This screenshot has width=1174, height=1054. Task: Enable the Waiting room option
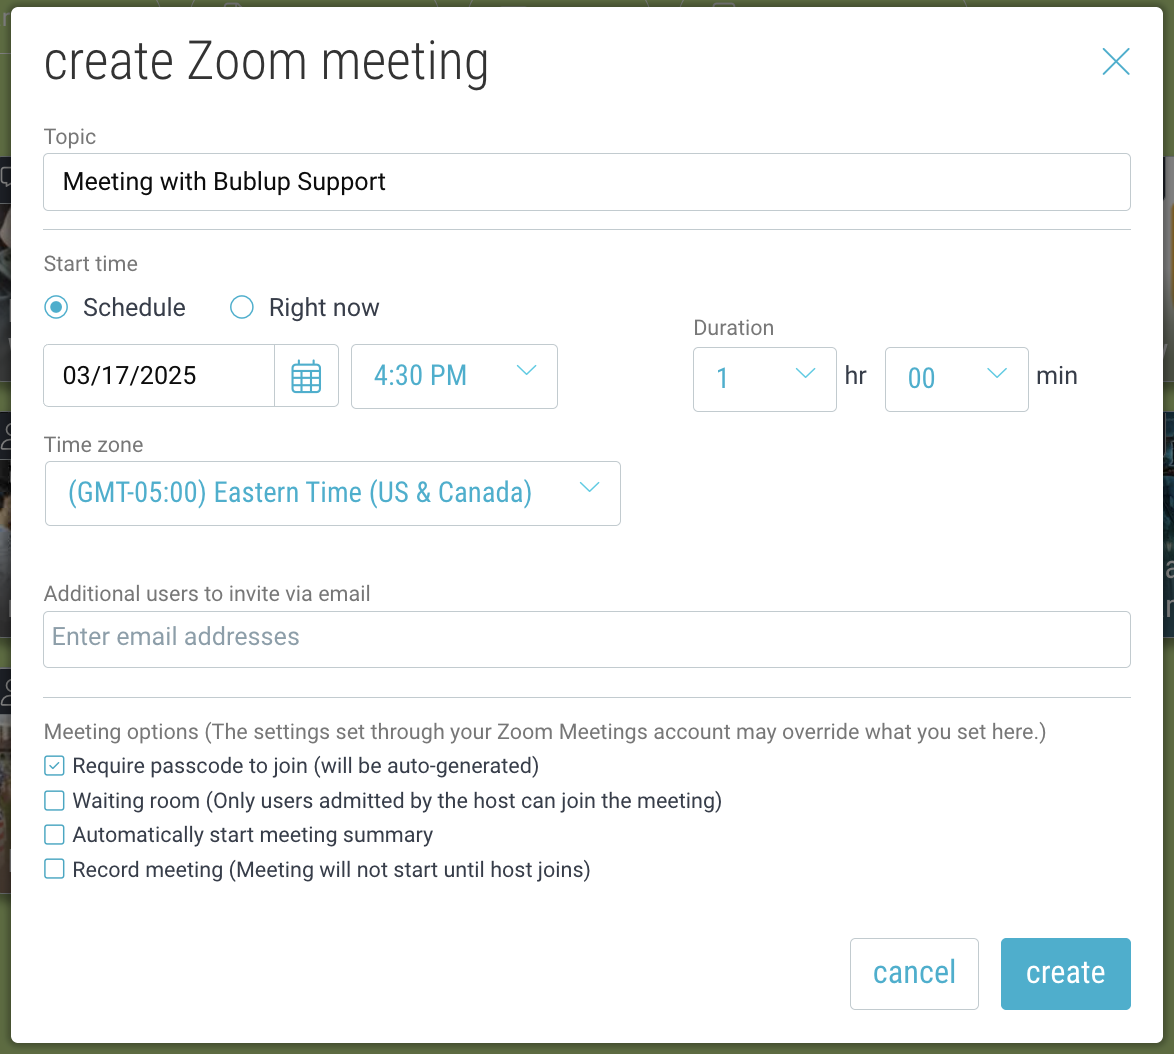coord(54,800)
